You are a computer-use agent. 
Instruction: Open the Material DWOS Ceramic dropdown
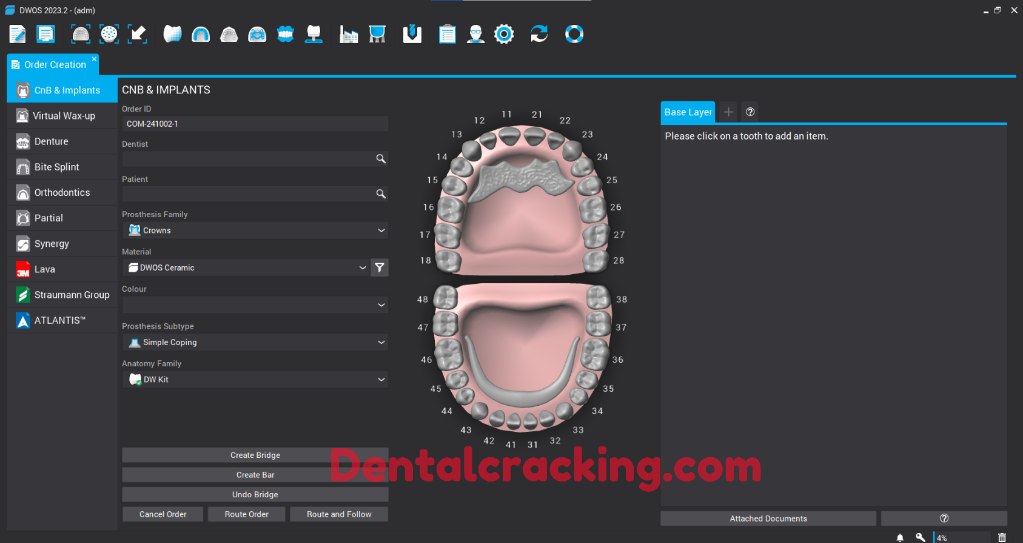click(x=245, y=267)
